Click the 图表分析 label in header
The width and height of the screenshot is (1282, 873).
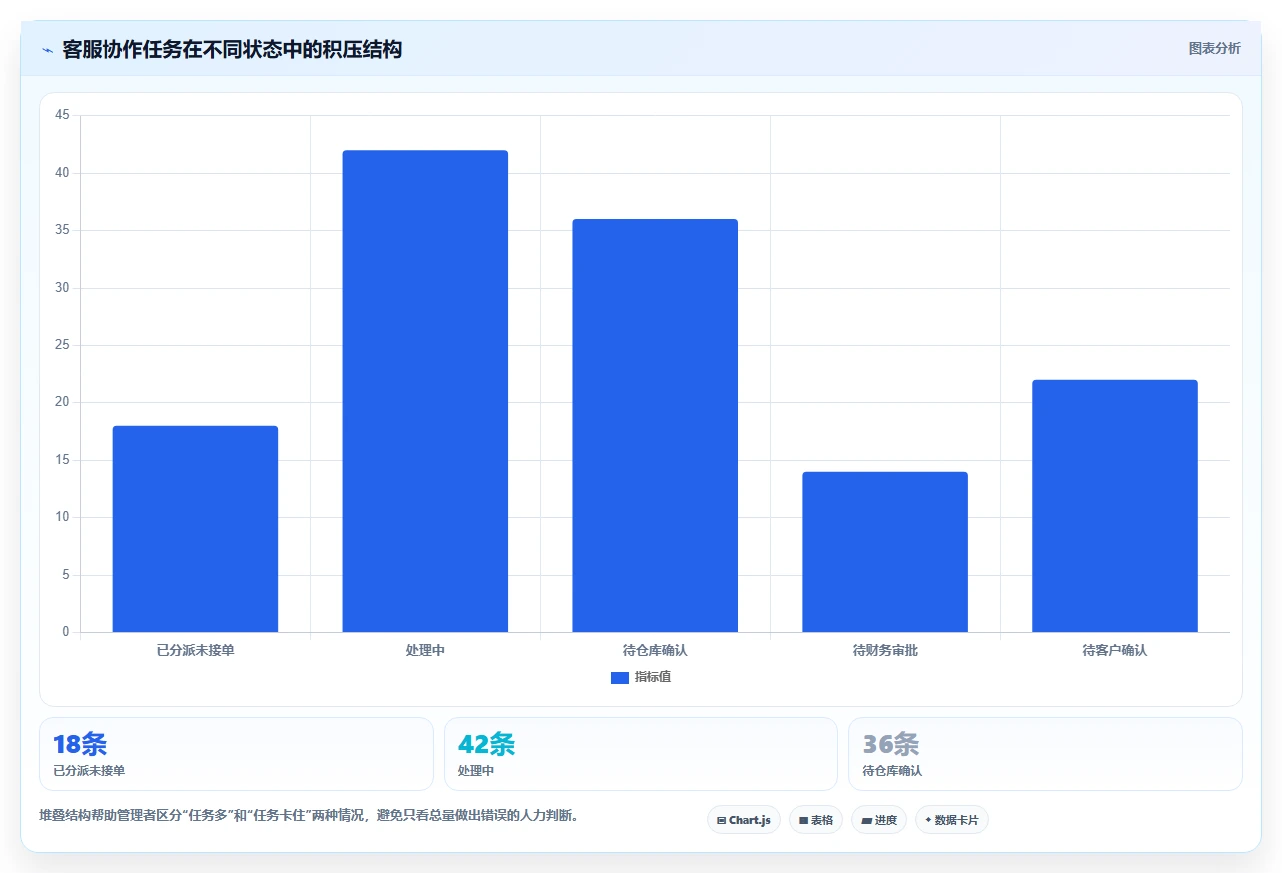[x=1214, y=48]
